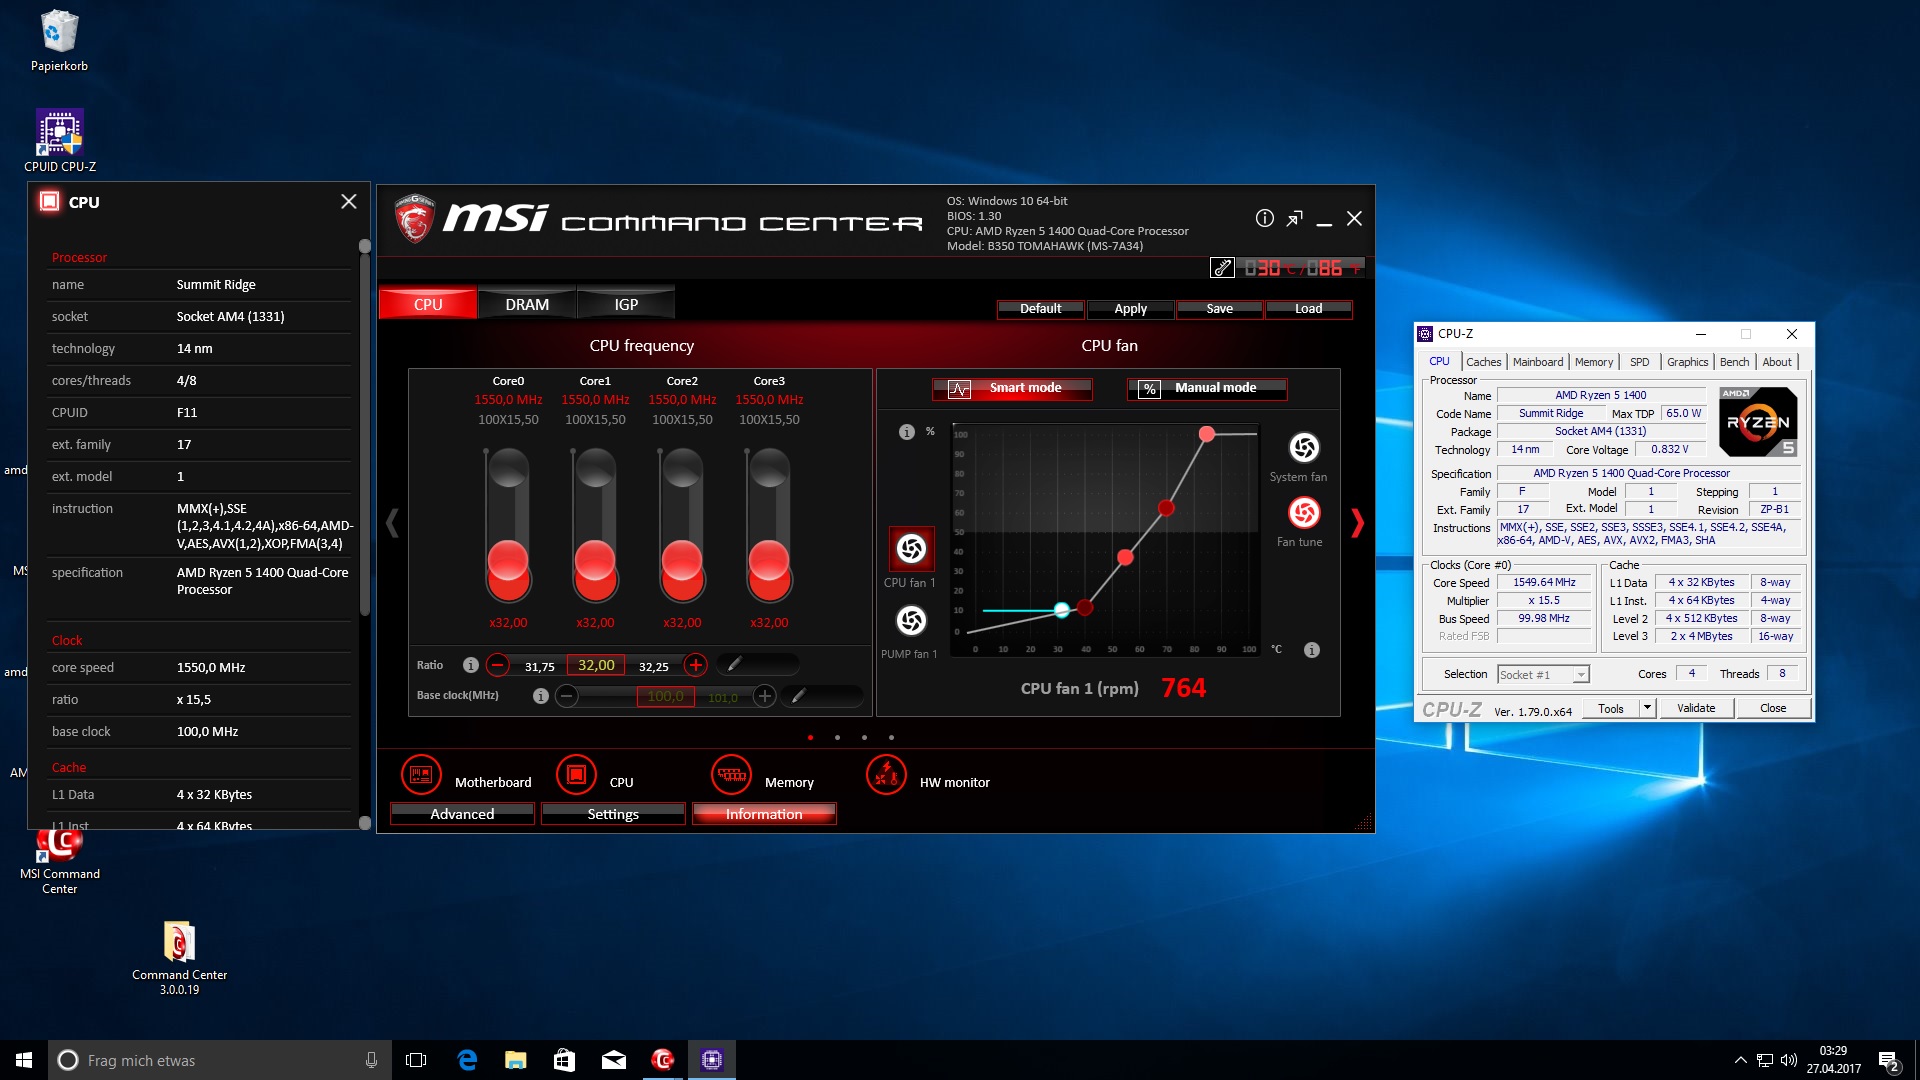
Task: Switch CPU fan to Manual mode
Action: 1206,388
